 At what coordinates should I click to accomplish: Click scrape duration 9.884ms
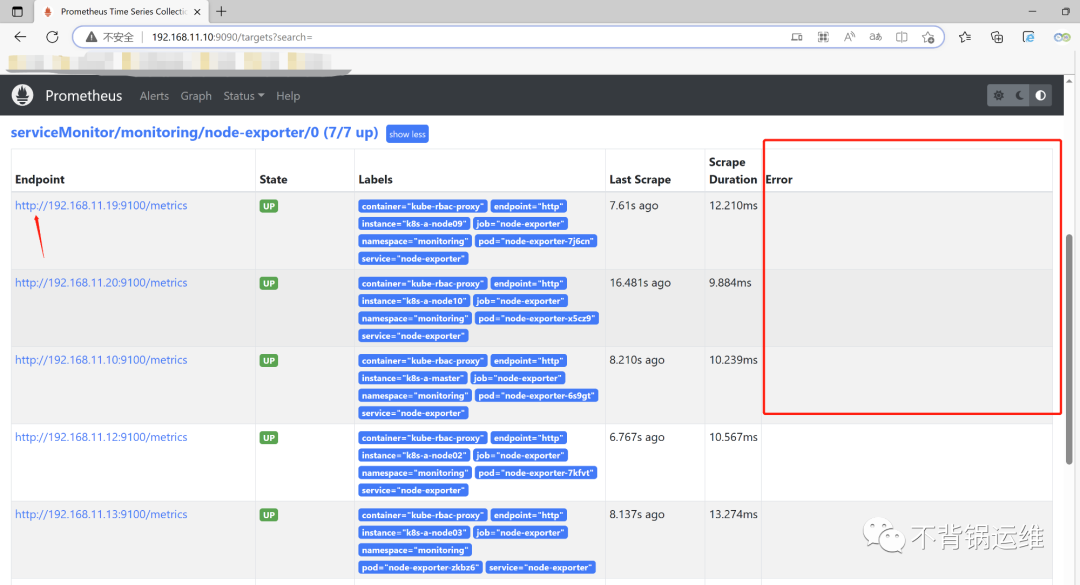click(730, 283)
